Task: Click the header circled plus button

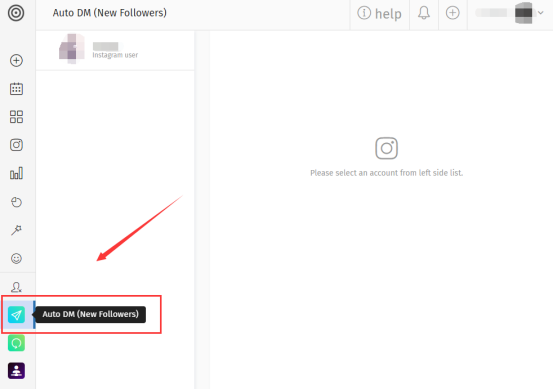Action: [x=452, y=13]
